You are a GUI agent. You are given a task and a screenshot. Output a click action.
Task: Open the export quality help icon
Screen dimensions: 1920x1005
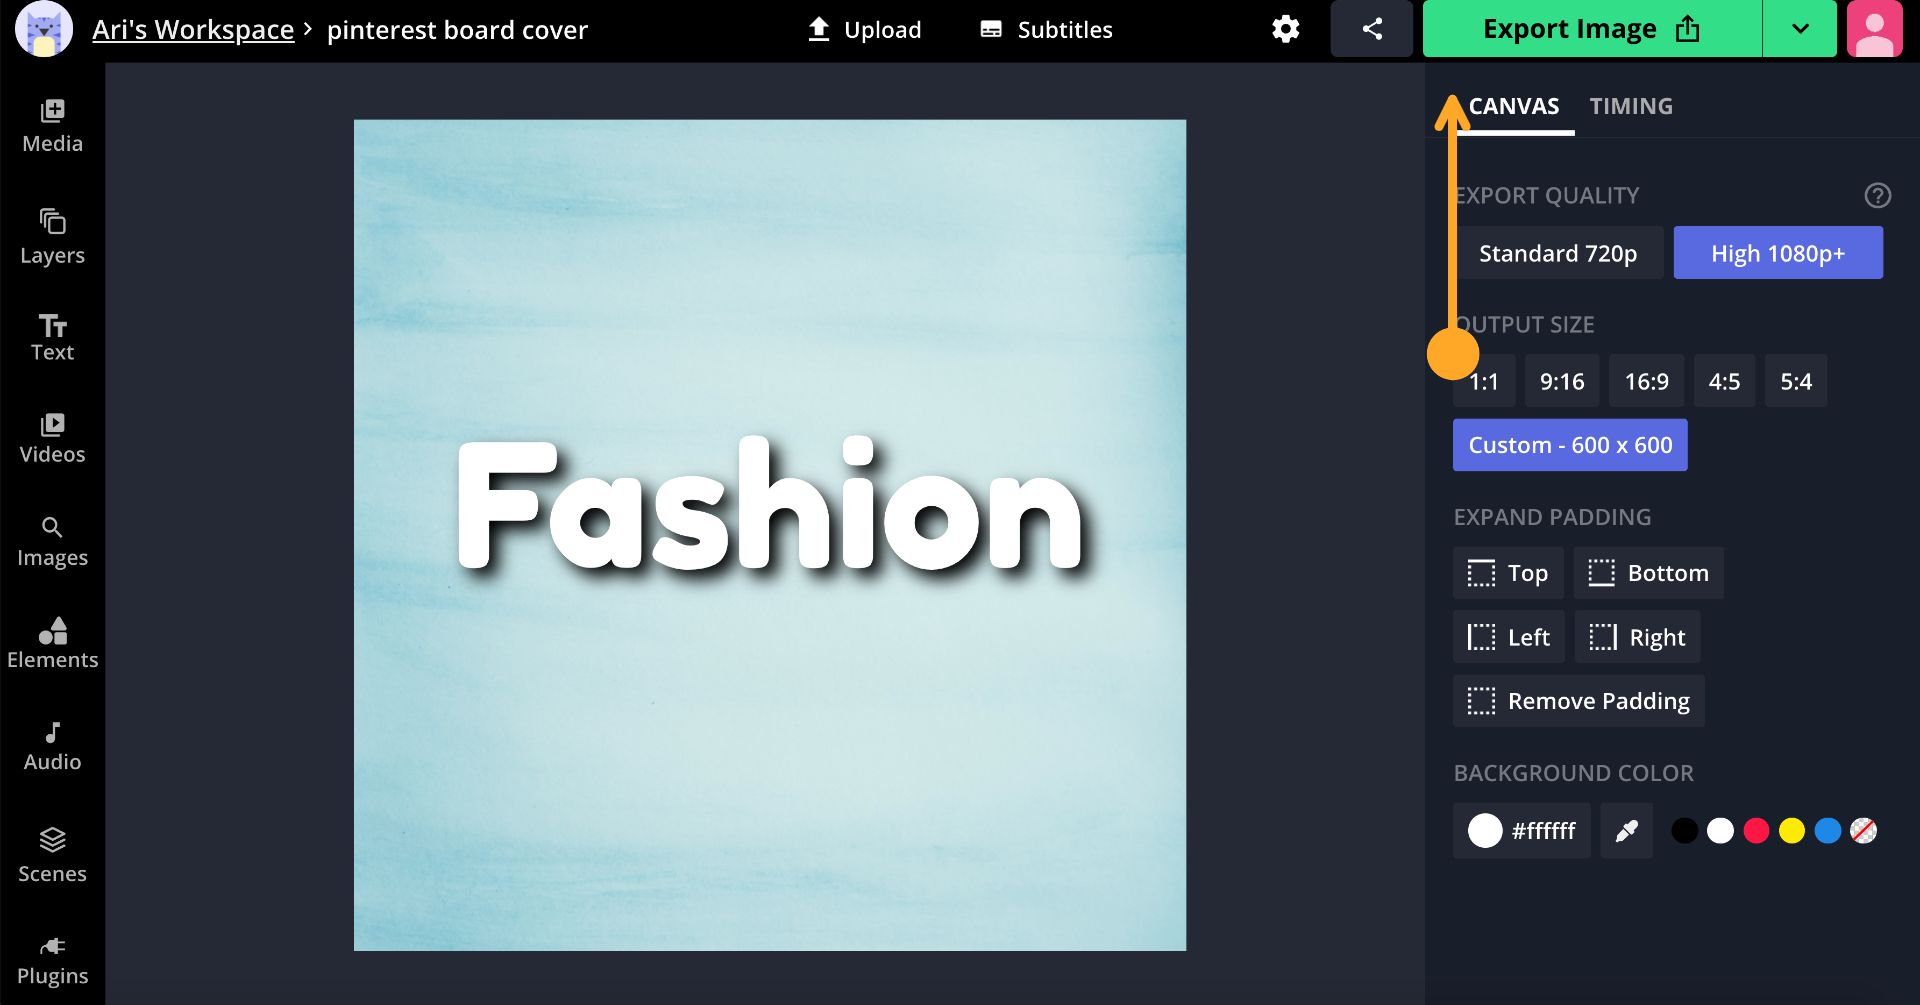1877,196
